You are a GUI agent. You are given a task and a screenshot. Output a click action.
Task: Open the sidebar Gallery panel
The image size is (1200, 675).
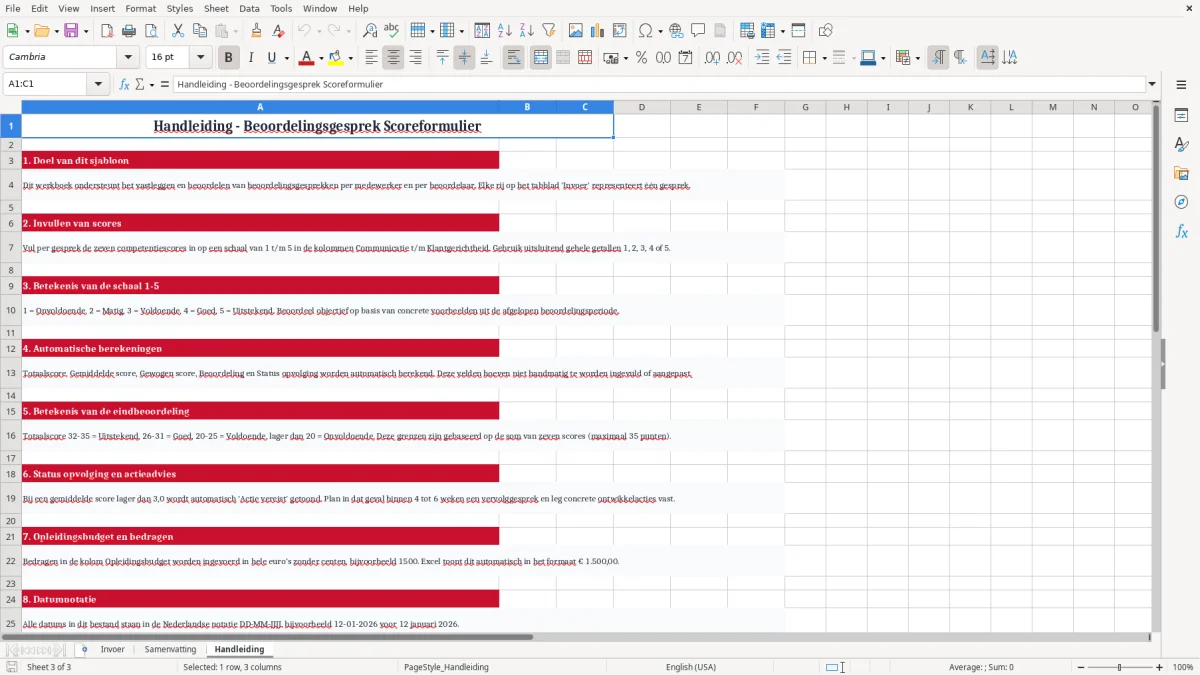(1181, 173)
